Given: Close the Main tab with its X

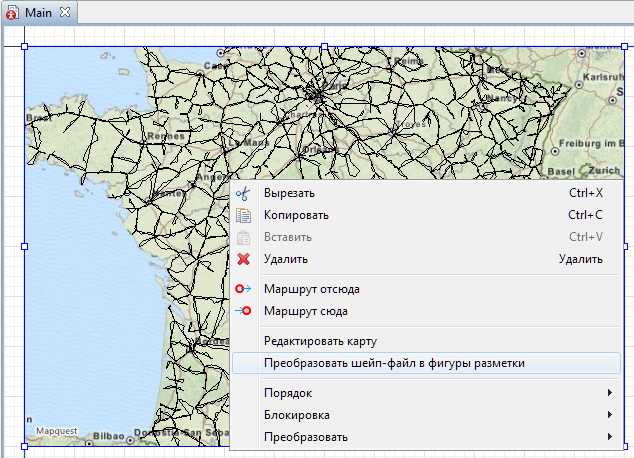Looking at the screenshot, I should point(65,13).
